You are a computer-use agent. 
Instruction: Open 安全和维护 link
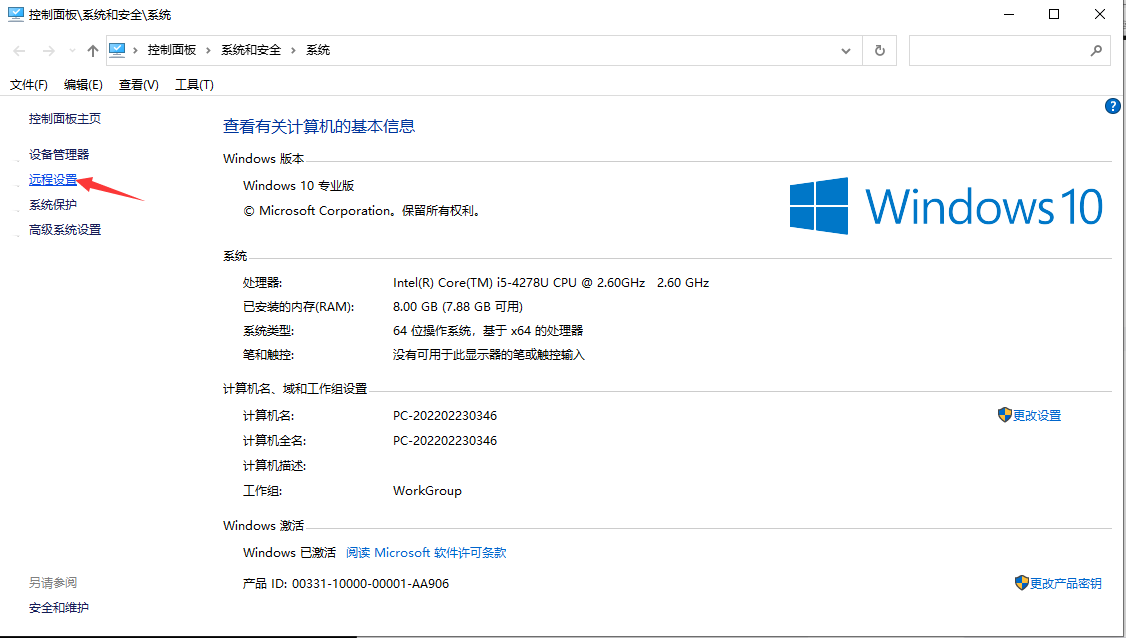[x=59, y=608]
